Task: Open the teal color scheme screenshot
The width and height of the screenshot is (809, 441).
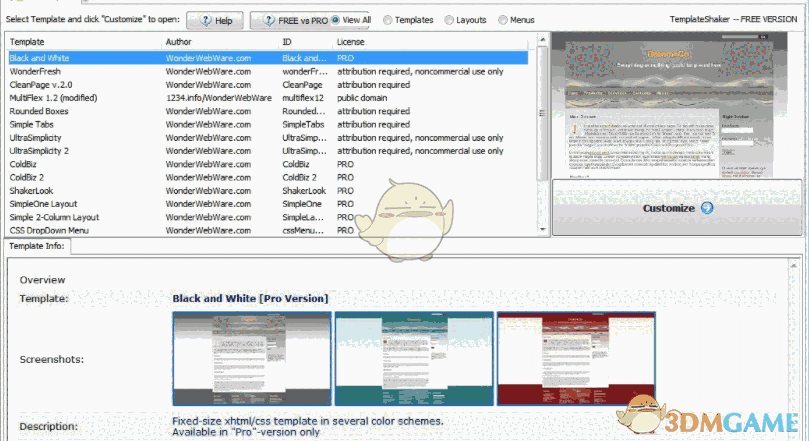Action: click(x=413, y=357)
